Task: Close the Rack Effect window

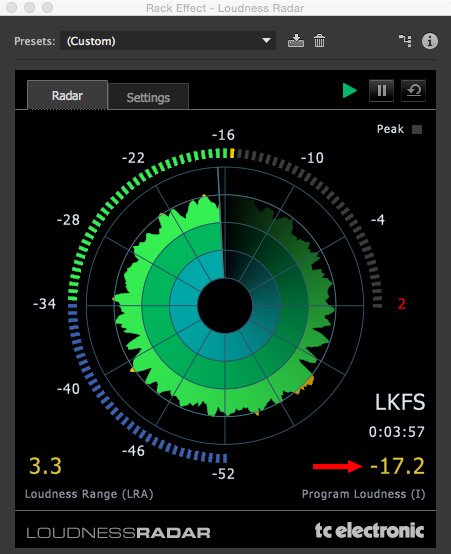Action: (12, 7)
